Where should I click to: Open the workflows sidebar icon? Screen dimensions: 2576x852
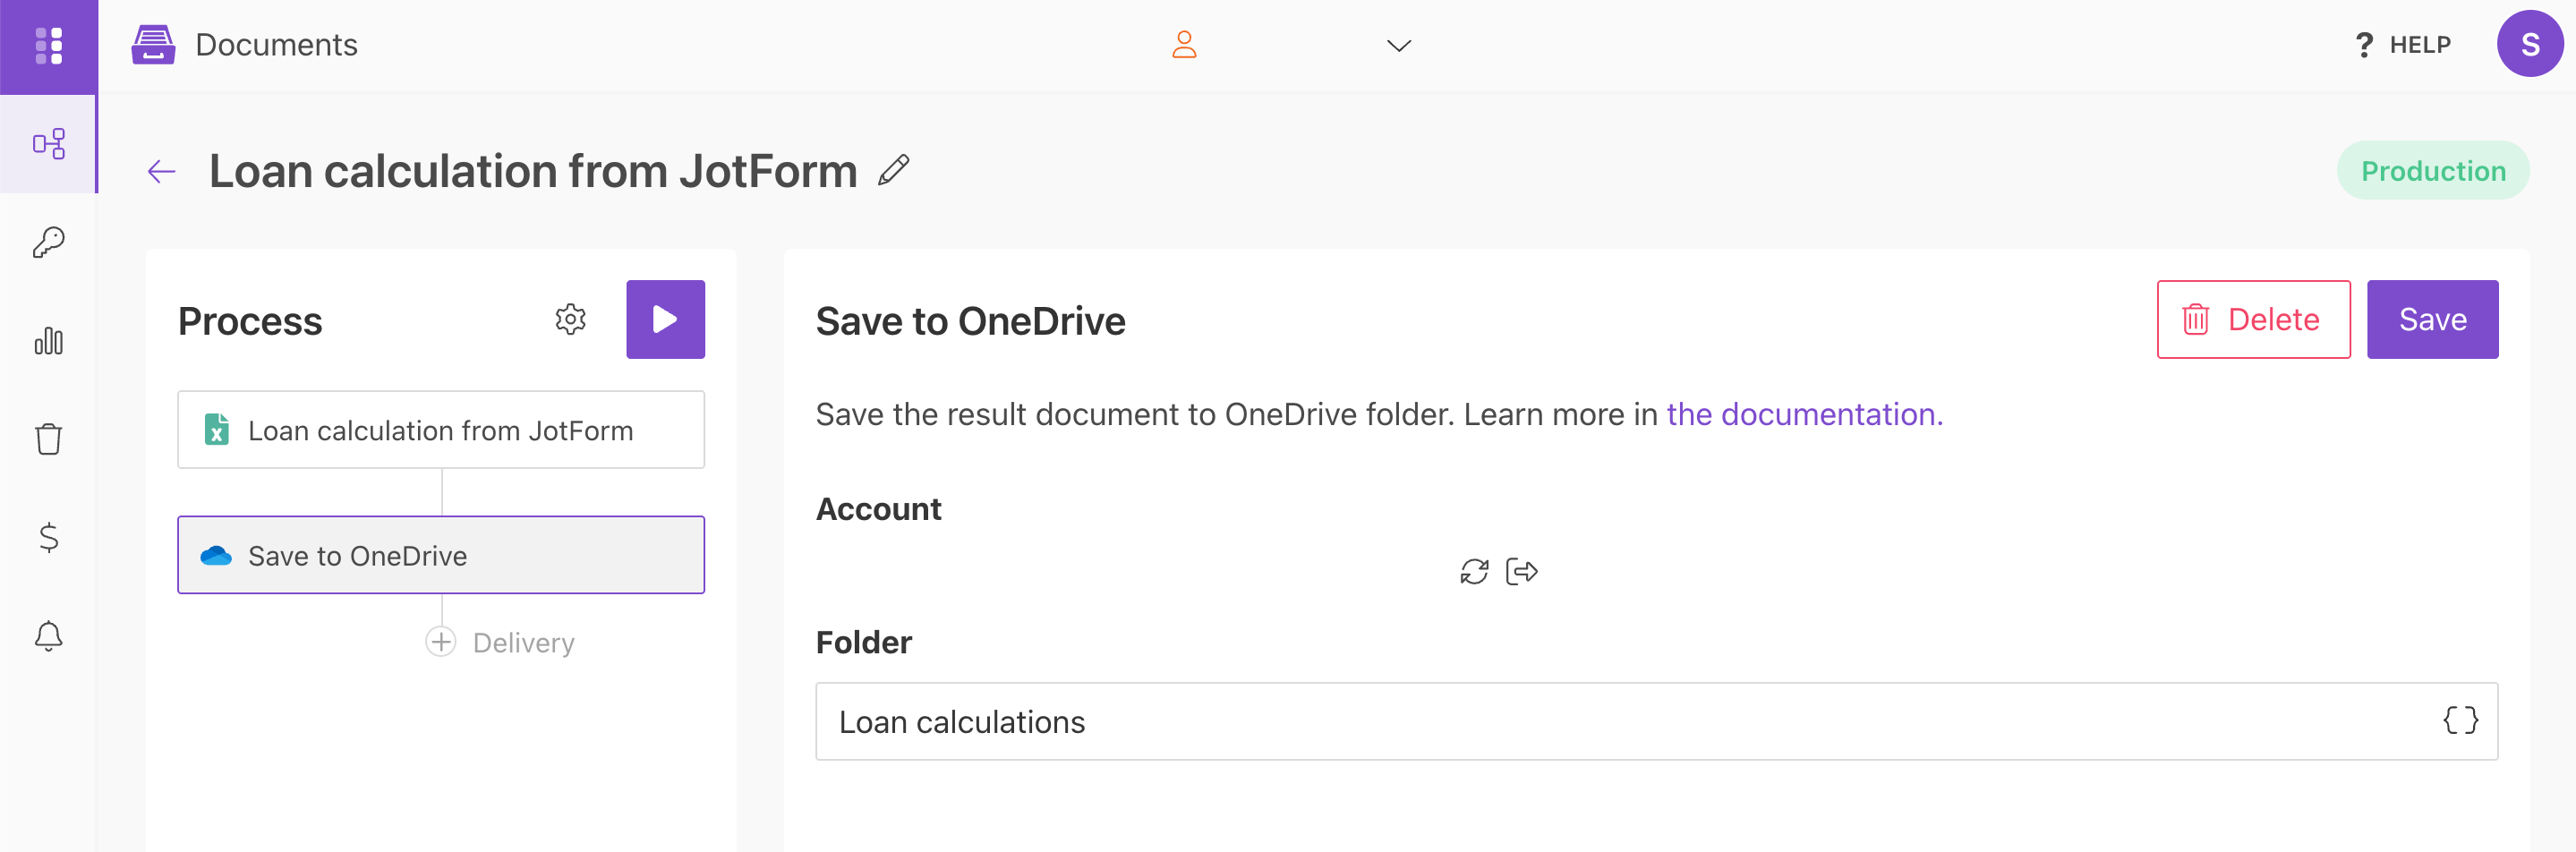pyautogui.click(x=49, y=144)
